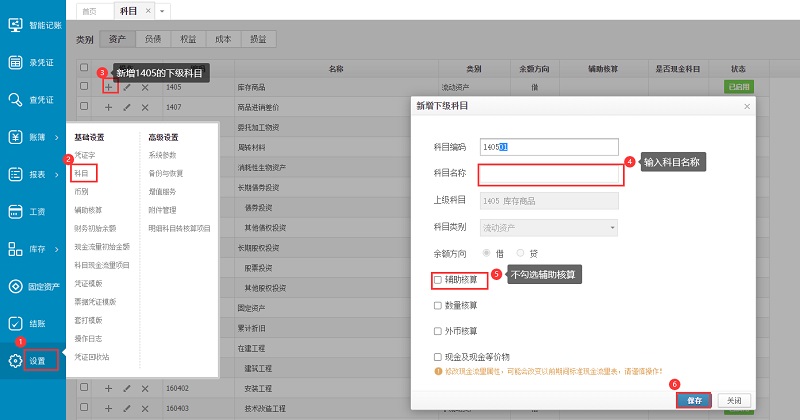
Task: Open the 智能记账 sidebar icon
Action: click(x=15, y=22)
